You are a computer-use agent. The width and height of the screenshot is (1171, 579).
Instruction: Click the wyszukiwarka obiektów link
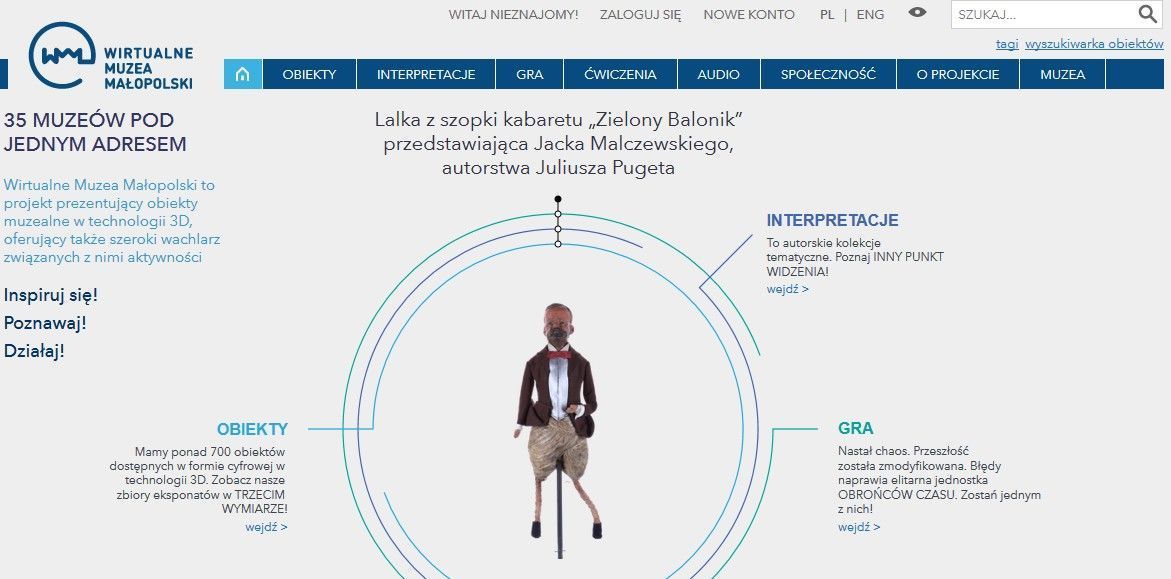click(x=1094, y=44)
